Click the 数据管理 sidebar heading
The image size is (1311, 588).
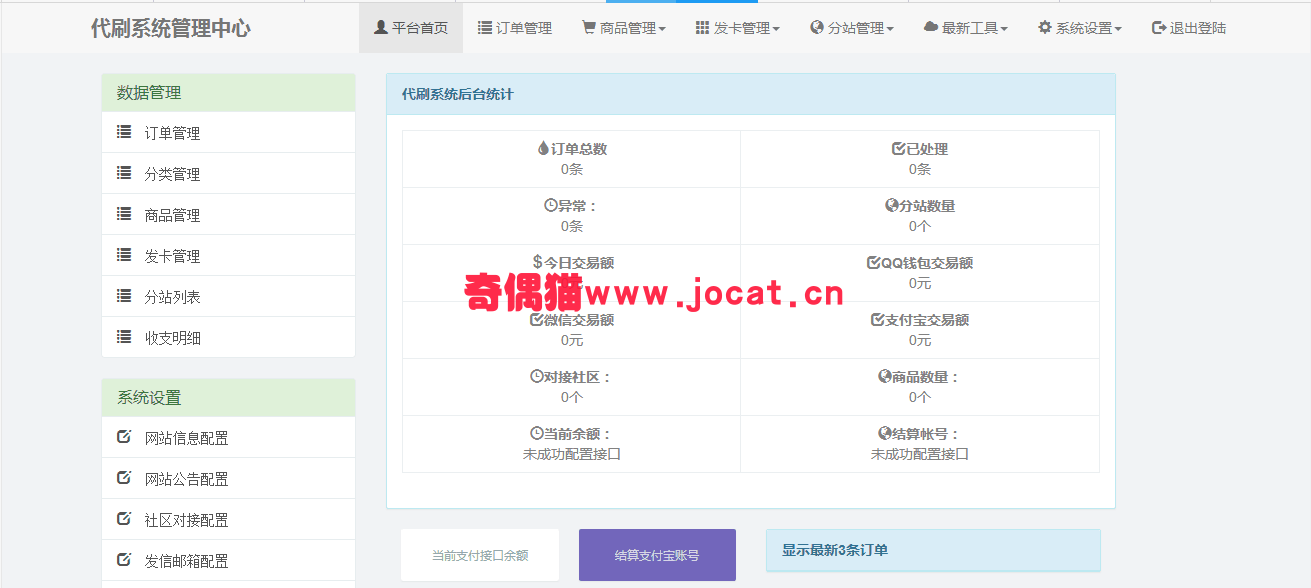[228, 93]
